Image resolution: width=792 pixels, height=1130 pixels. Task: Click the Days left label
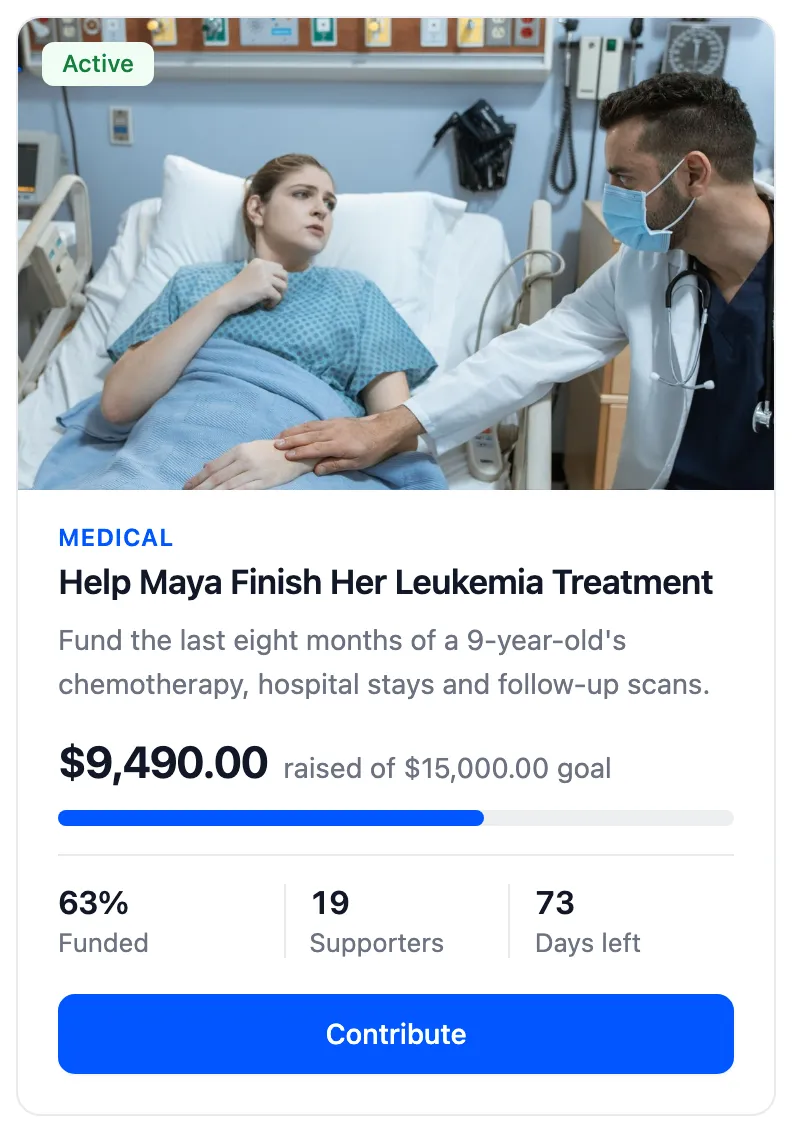[x=588, y=943]
